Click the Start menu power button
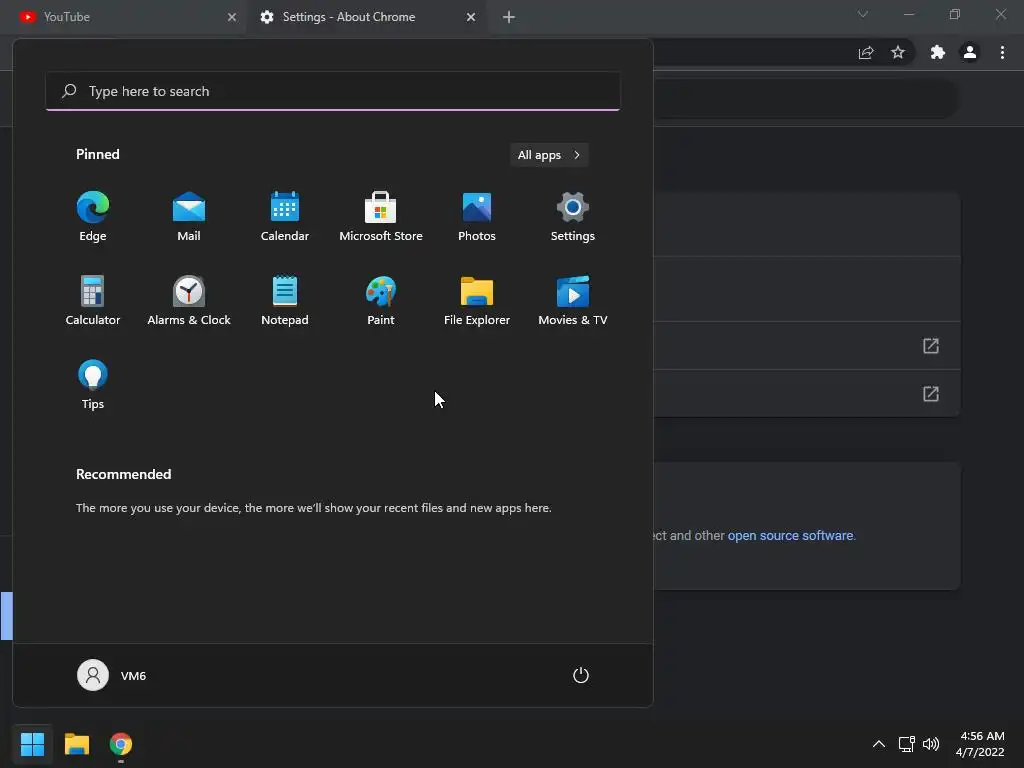Viewport: 1024px width, 768px height. point(581,675)
